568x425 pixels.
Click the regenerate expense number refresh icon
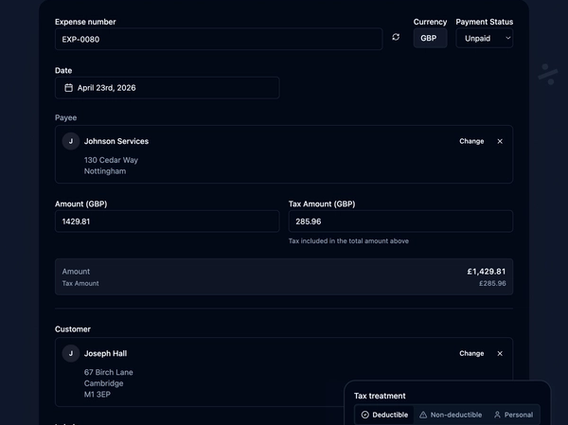(x=396, y=37)
